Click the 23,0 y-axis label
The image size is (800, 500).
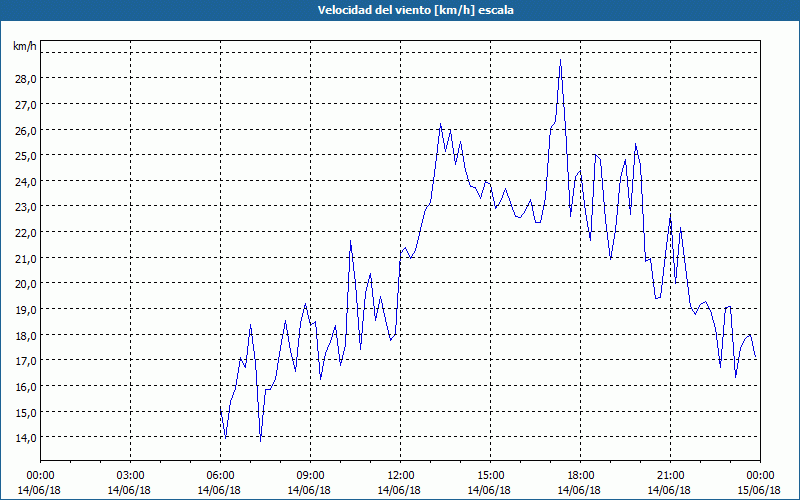[28, 207]
